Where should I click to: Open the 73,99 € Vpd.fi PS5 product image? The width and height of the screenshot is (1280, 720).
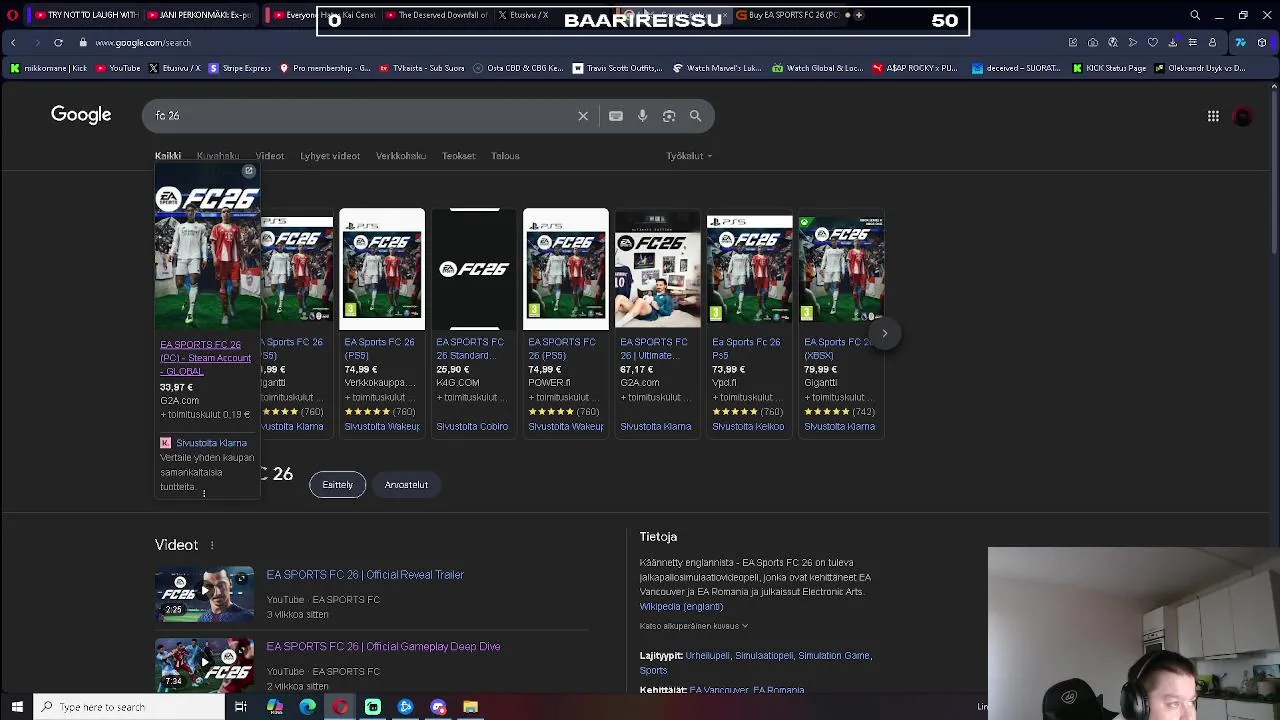click(750, 269)
